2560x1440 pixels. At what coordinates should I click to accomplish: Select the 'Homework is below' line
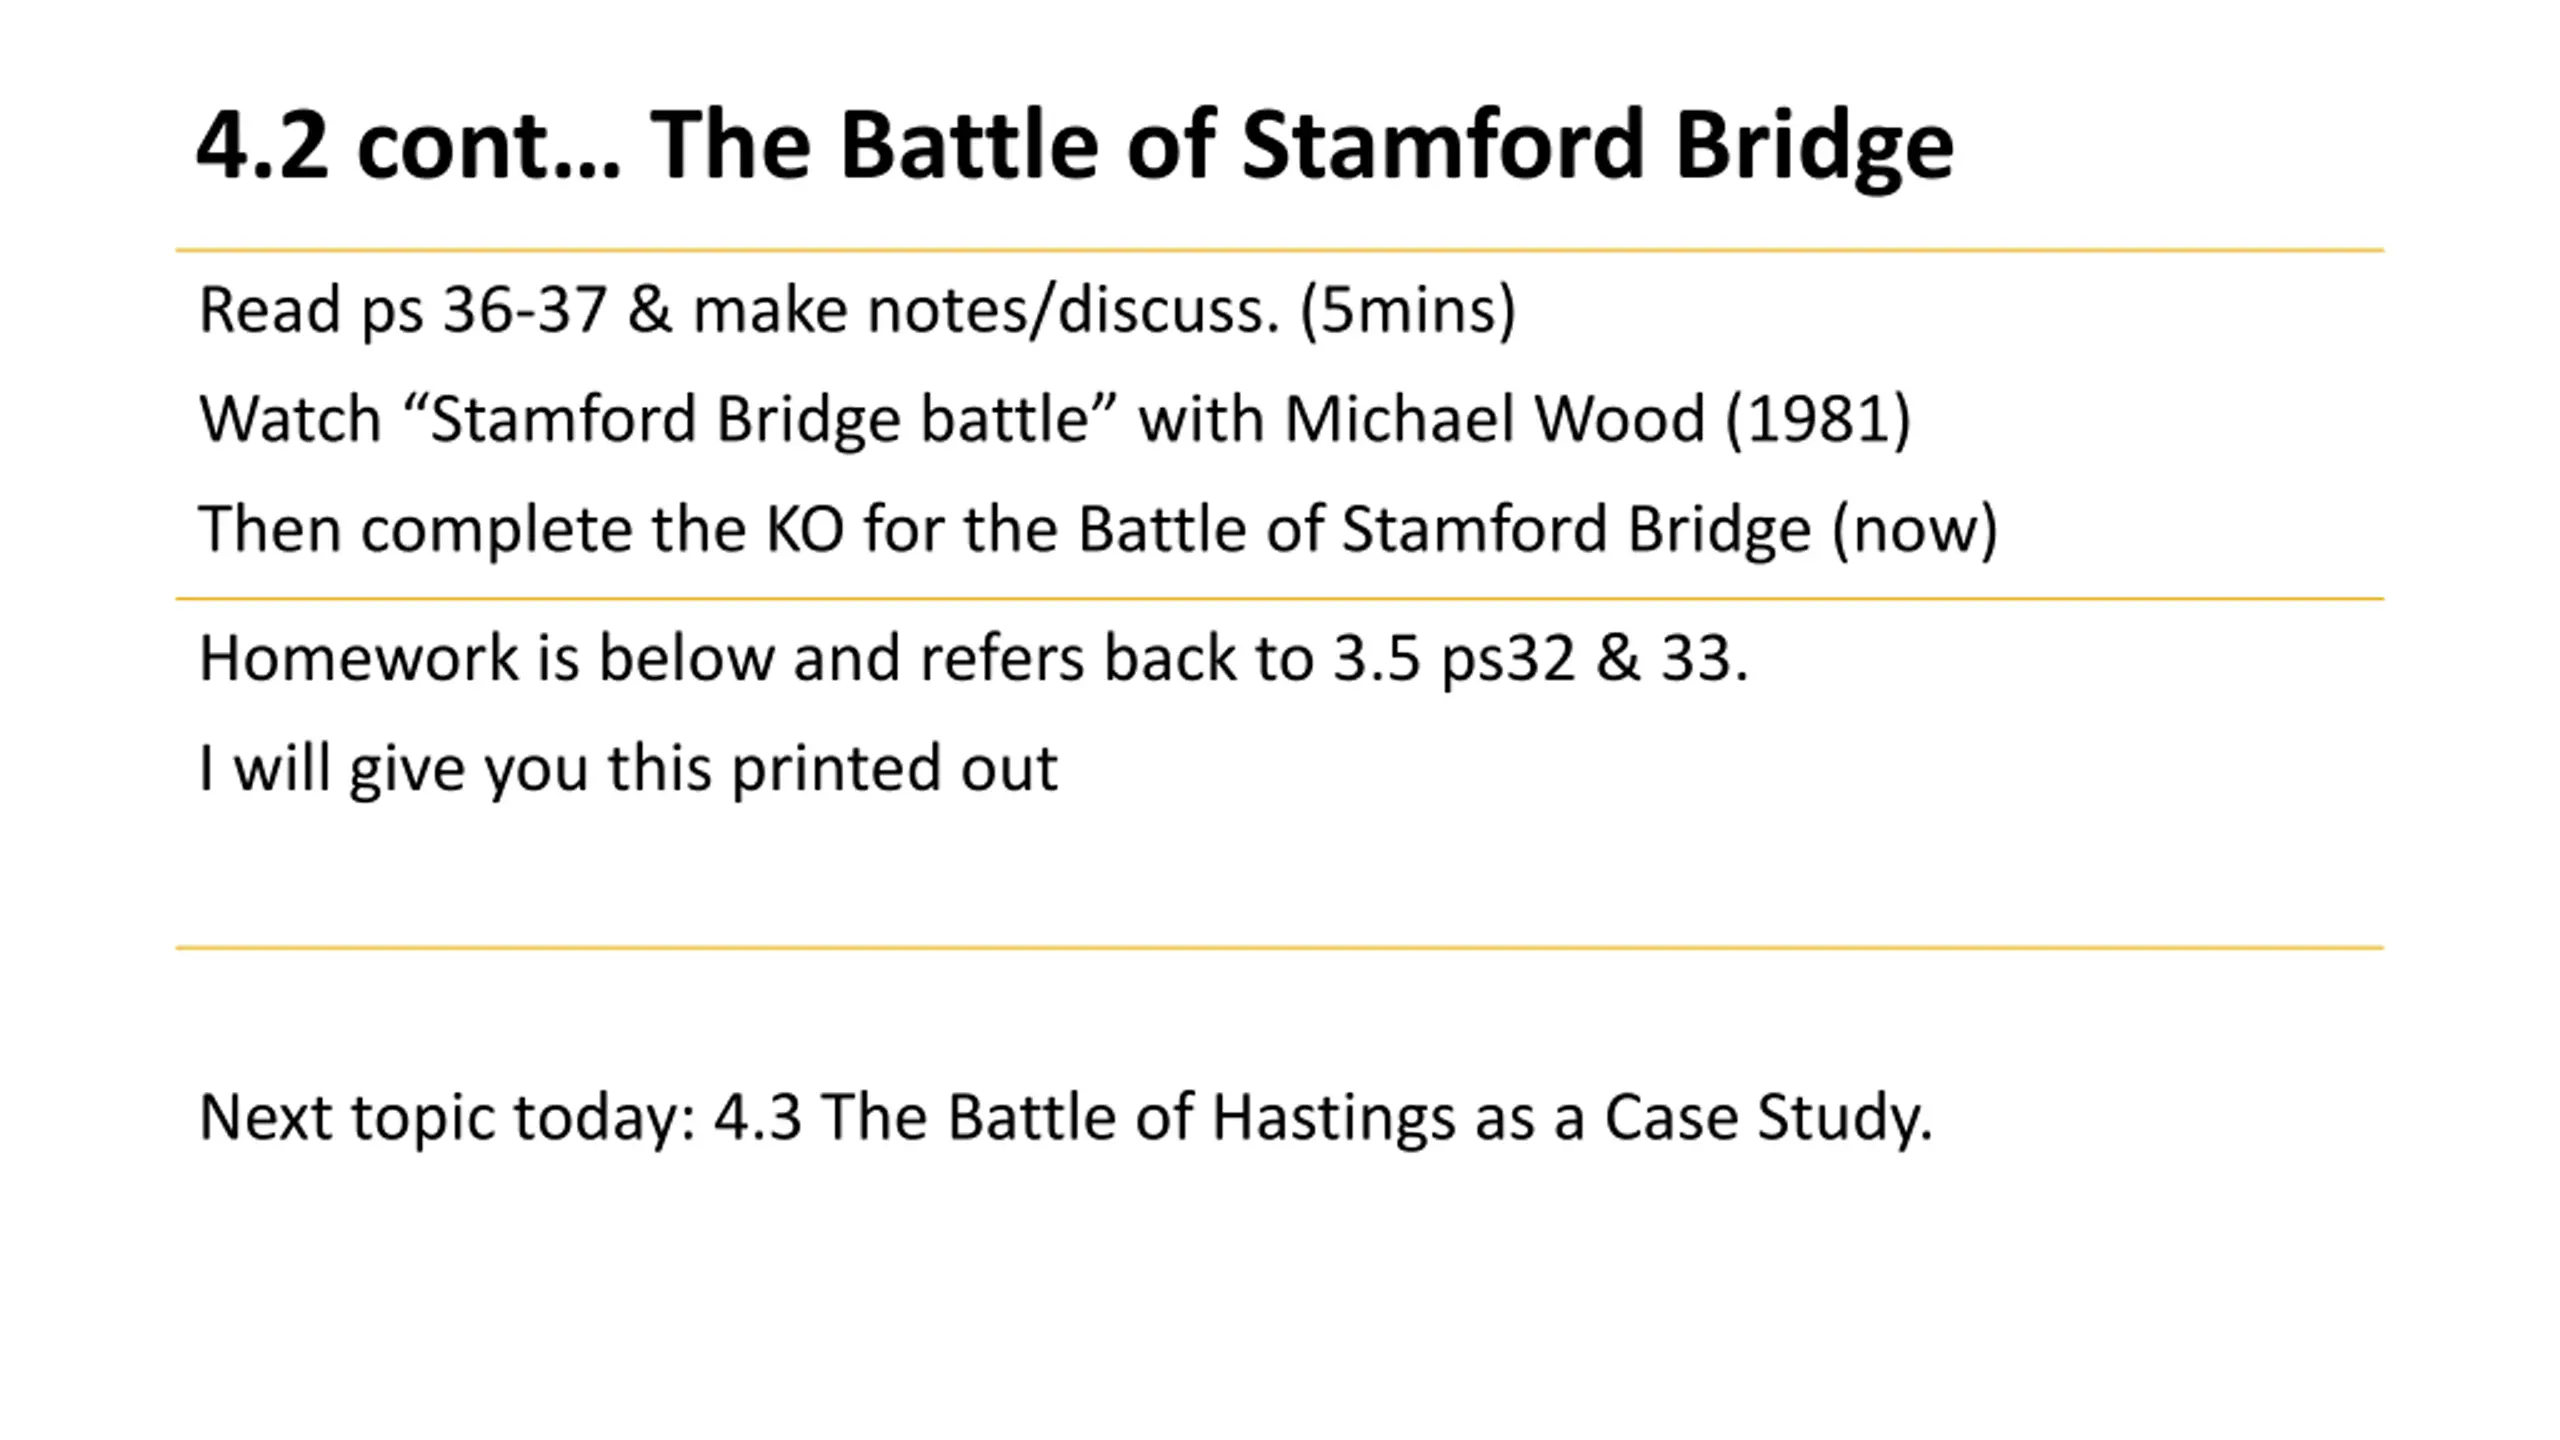coord(974,659)
